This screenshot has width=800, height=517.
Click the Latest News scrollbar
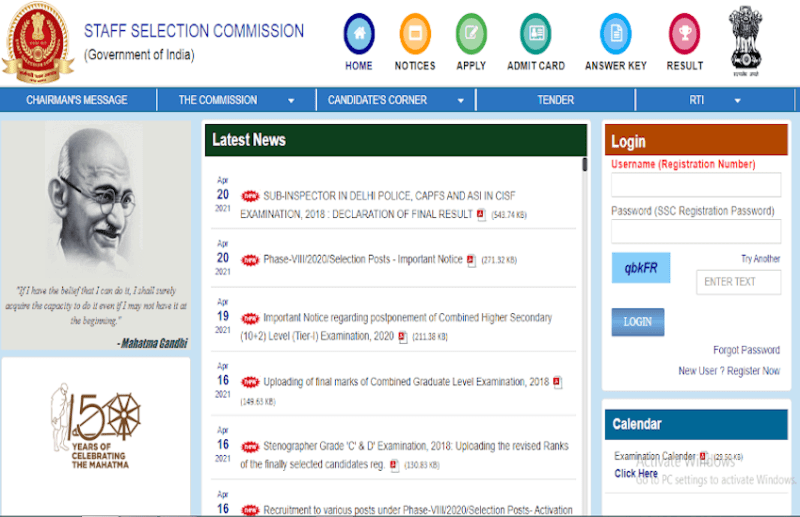tap(584, 300)
